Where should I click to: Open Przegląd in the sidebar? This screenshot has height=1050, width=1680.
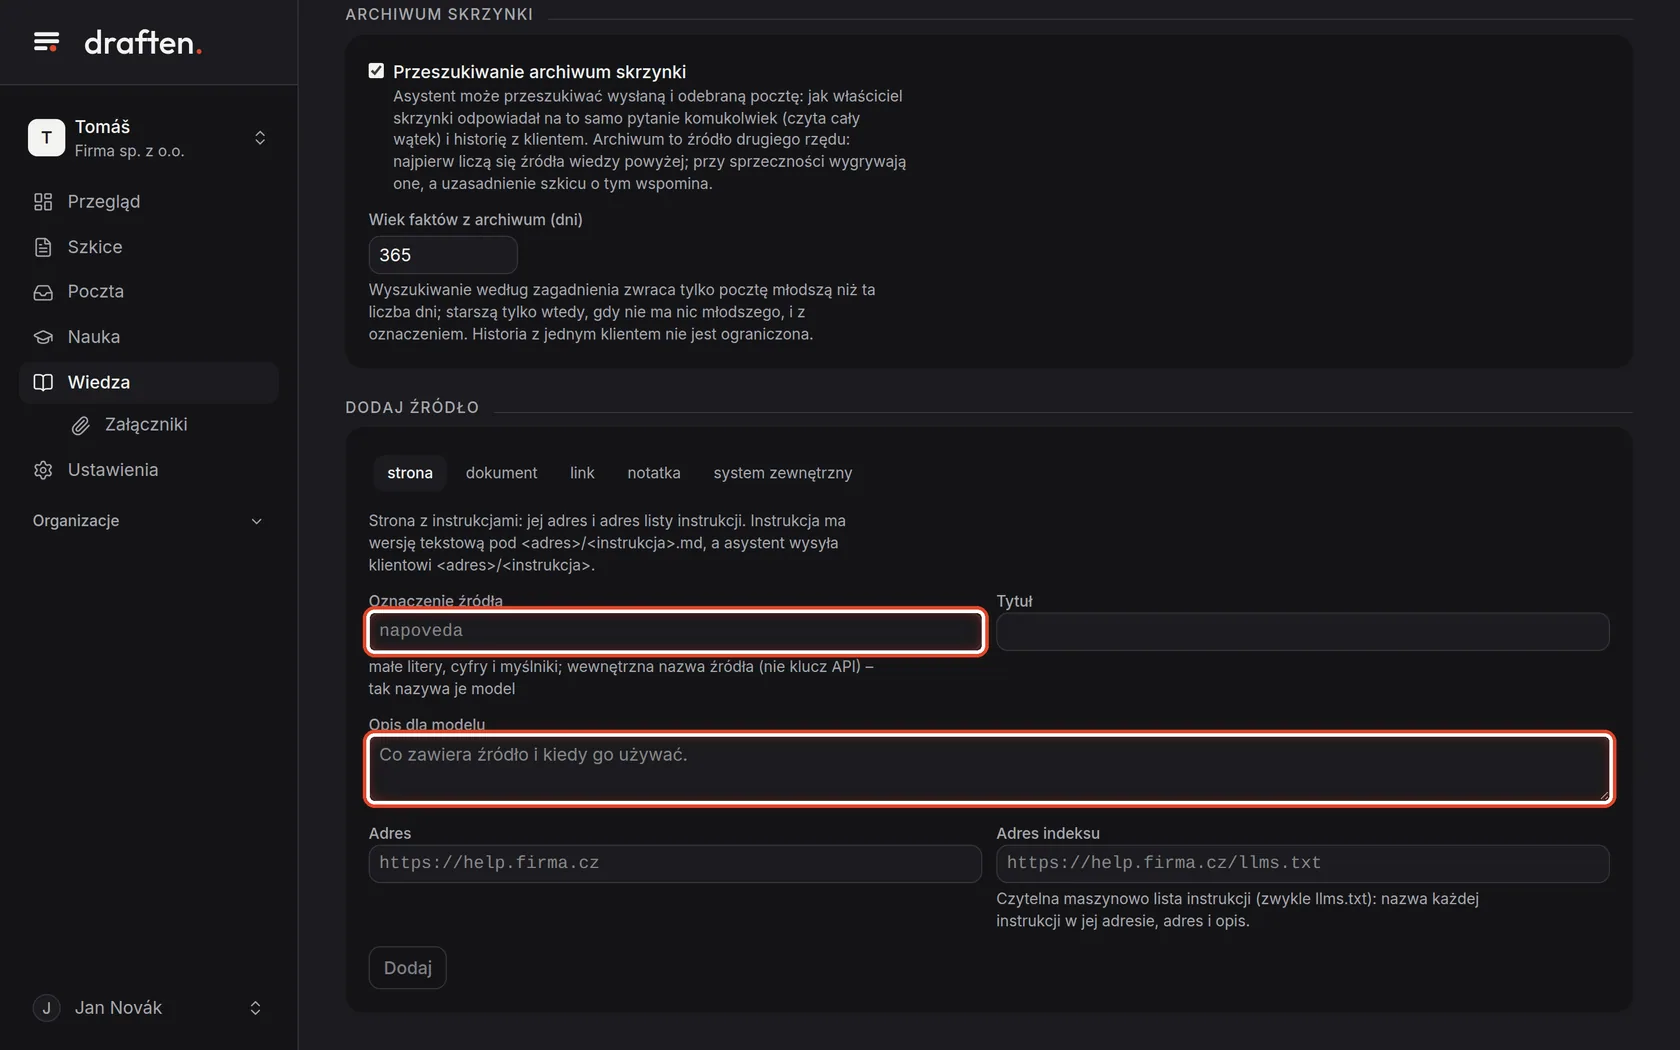(149, 202)
